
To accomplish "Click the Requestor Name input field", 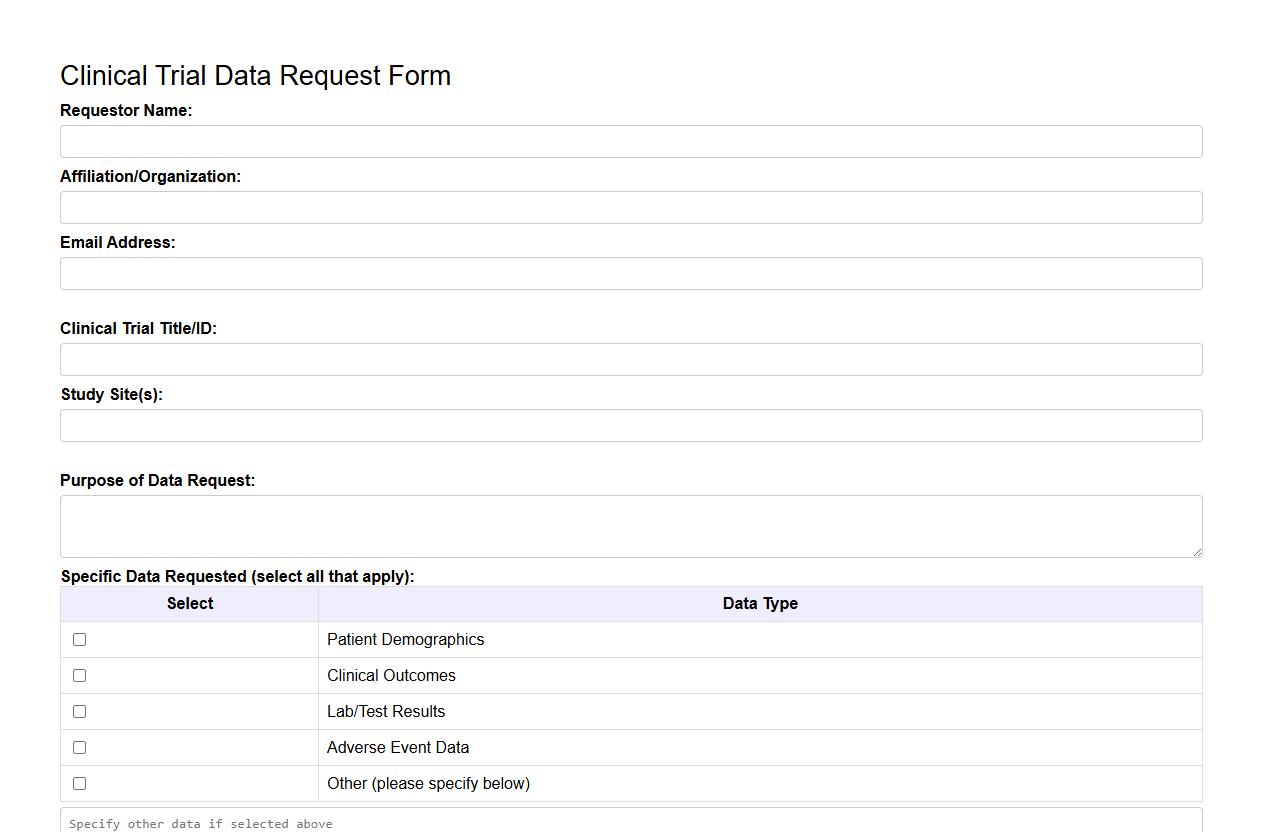I will click(x=631, y=141).
